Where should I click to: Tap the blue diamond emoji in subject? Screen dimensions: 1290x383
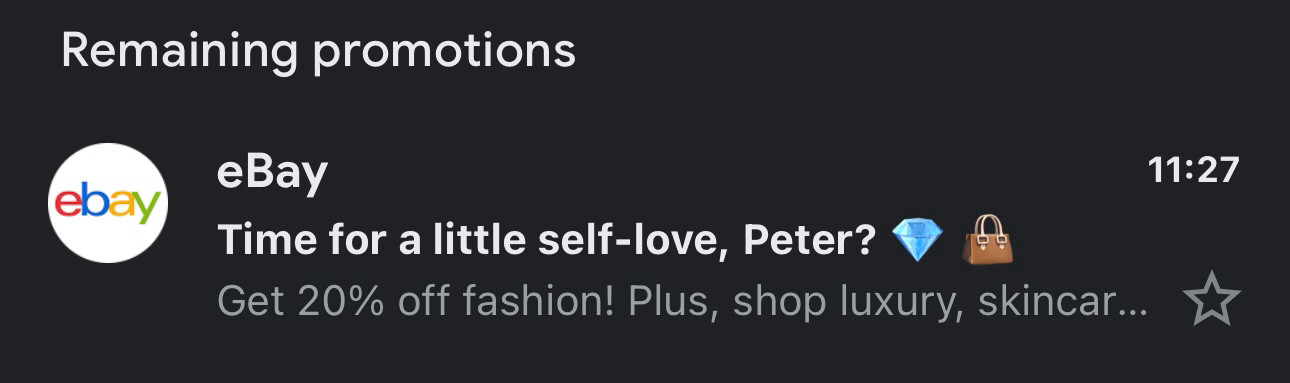916,241
